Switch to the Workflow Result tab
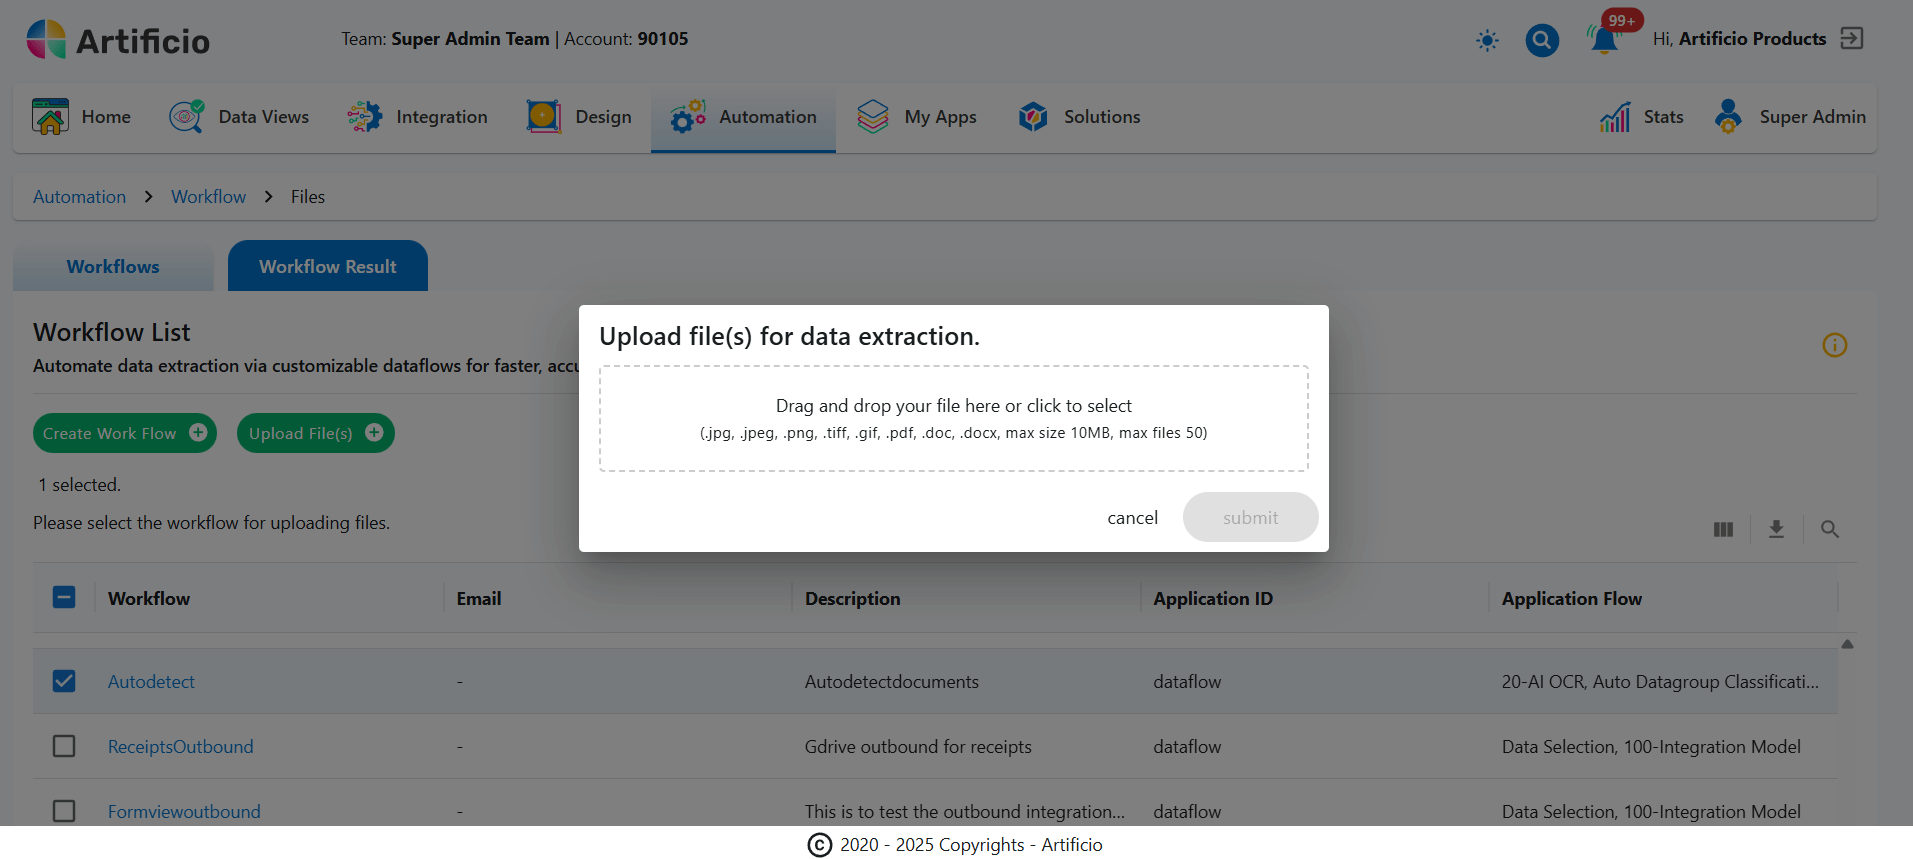 click(327, 267)
